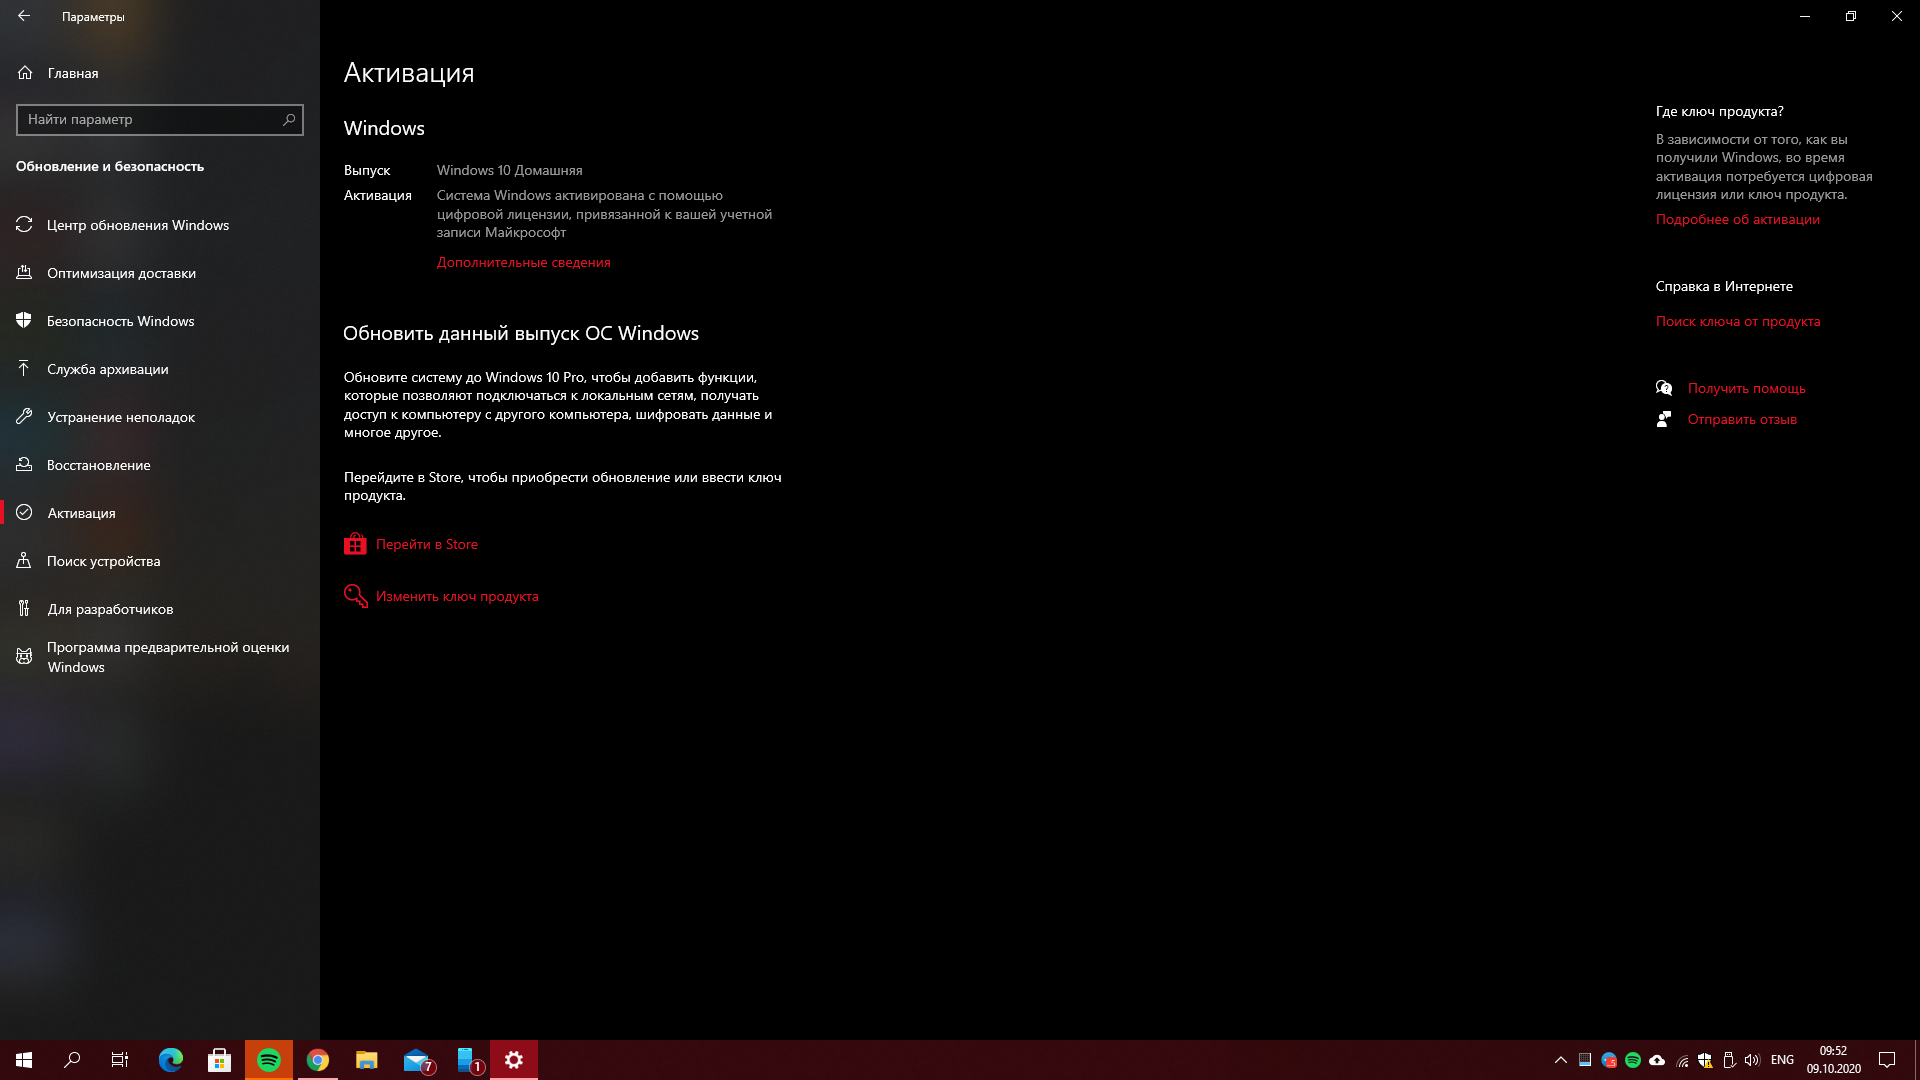1920x1080 pixels.
Task: Open Поиск устройства section
Action: click(160, 561)
